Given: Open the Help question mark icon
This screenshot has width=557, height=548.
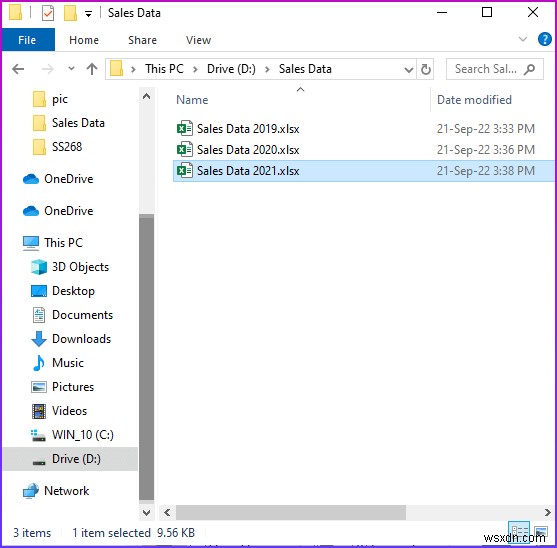Looking at the screenshot, I should tap(544, 39).
